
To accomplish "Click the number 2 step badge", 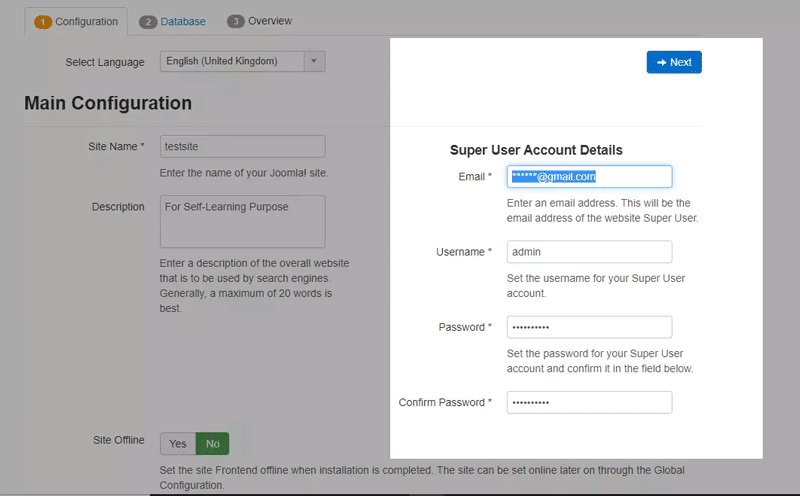I will point(148,21).
